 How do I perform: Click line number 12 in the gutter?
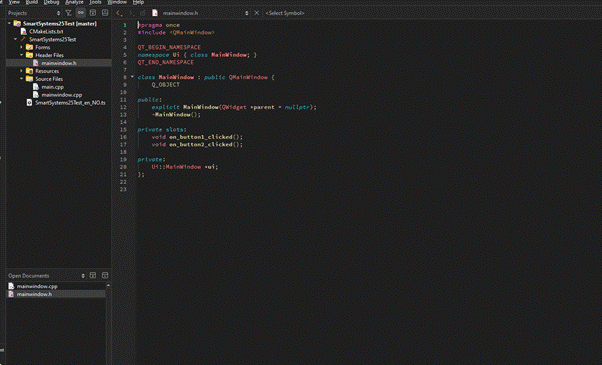[x=123, y=107]
